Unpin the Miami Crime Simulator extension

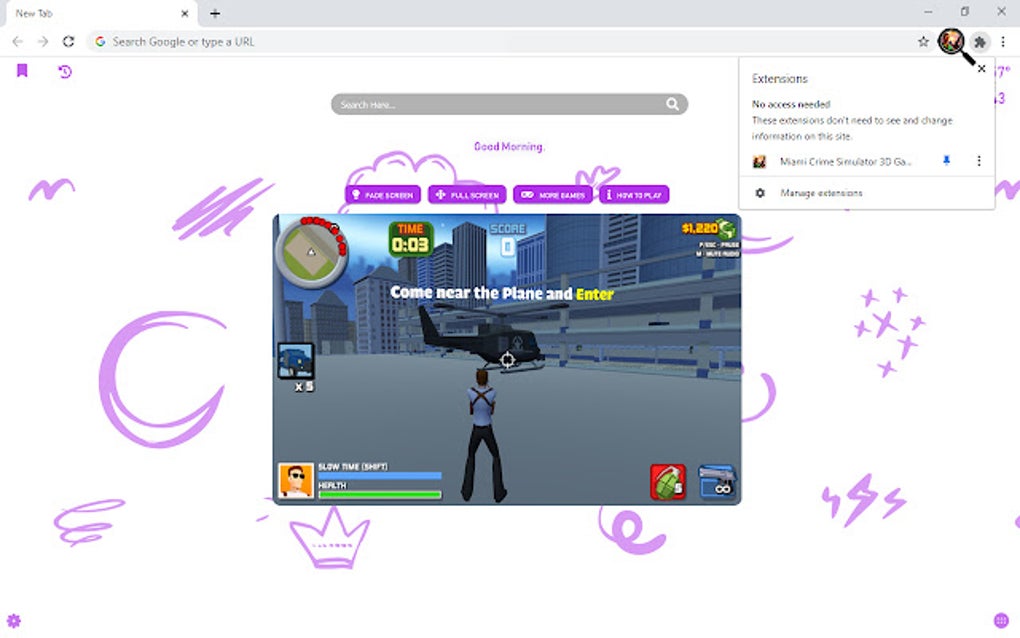click(946, 161)
